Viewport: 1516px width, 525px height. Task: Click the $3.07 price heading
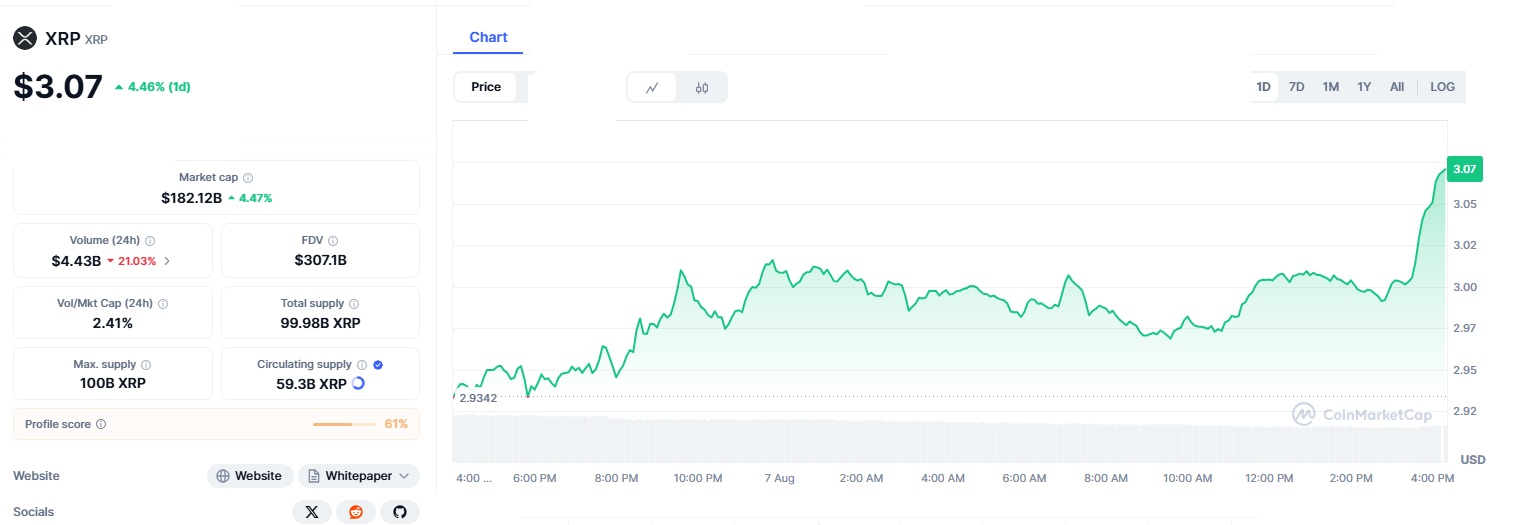click(58, 86)
